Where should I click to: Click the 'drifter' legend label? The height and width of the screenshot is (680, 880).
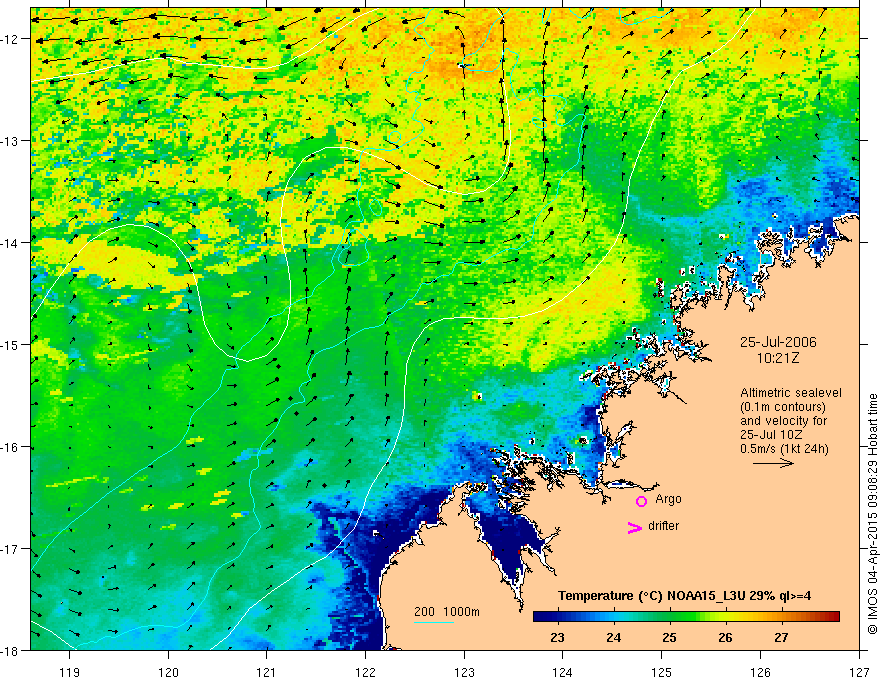[663, 526]
